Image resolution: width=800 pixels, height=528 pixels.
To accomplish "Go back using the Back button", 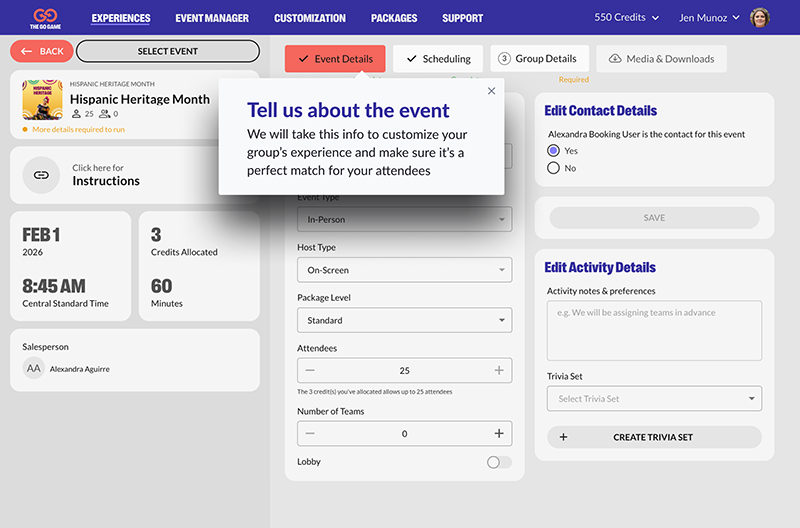I will coord(41,51).
